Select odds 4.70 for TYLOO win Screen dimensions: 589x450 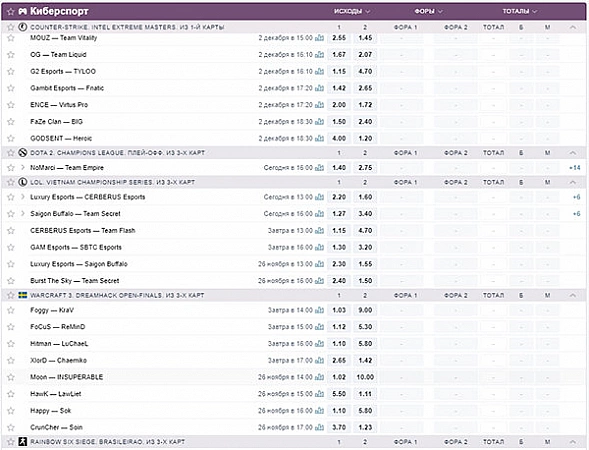coord(365,71)
